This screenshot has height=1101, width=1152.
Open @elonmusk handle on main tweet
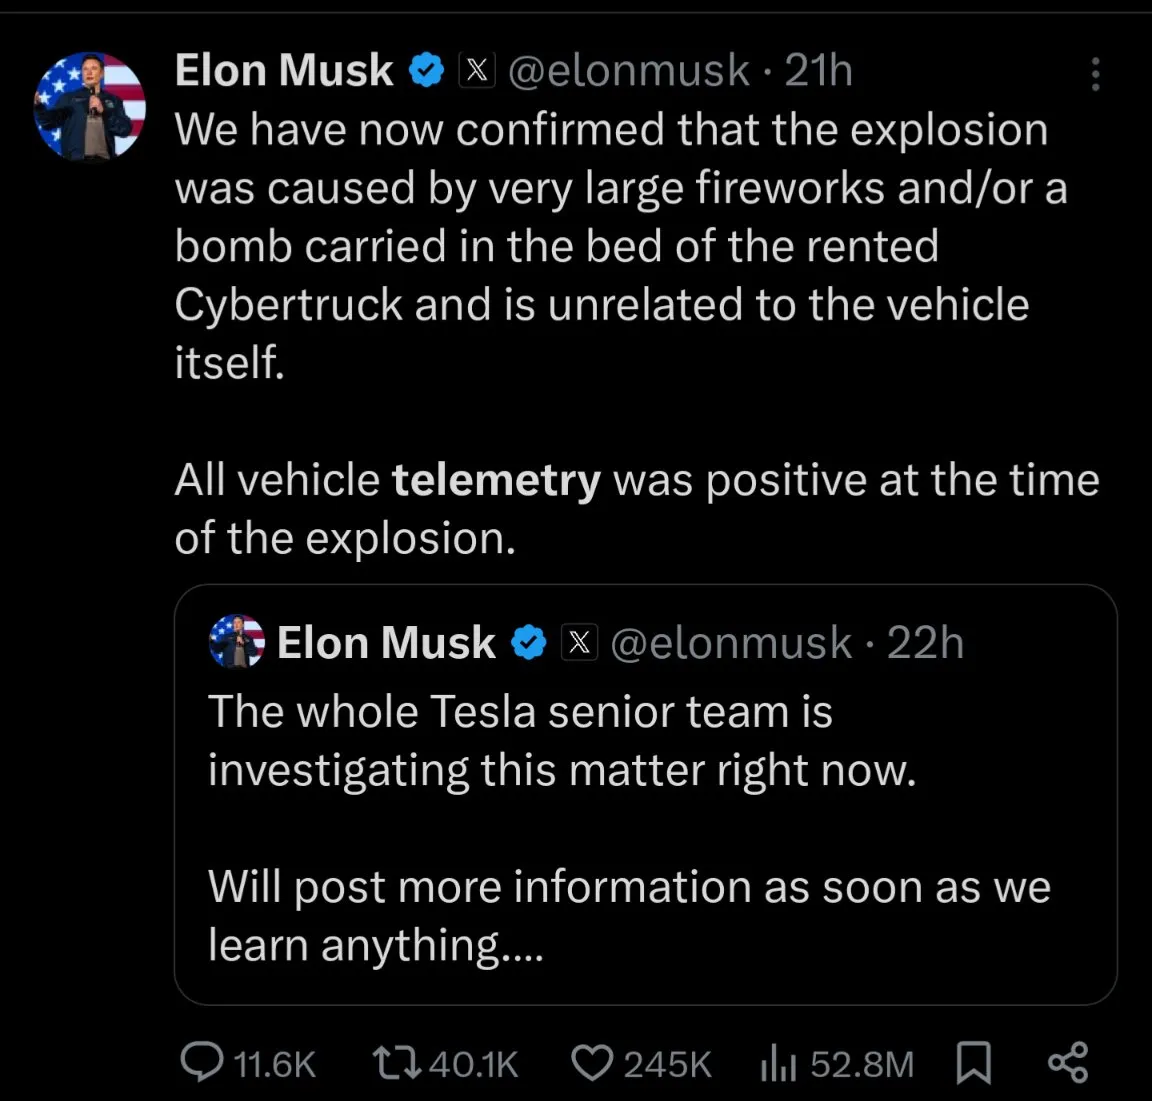628,71
